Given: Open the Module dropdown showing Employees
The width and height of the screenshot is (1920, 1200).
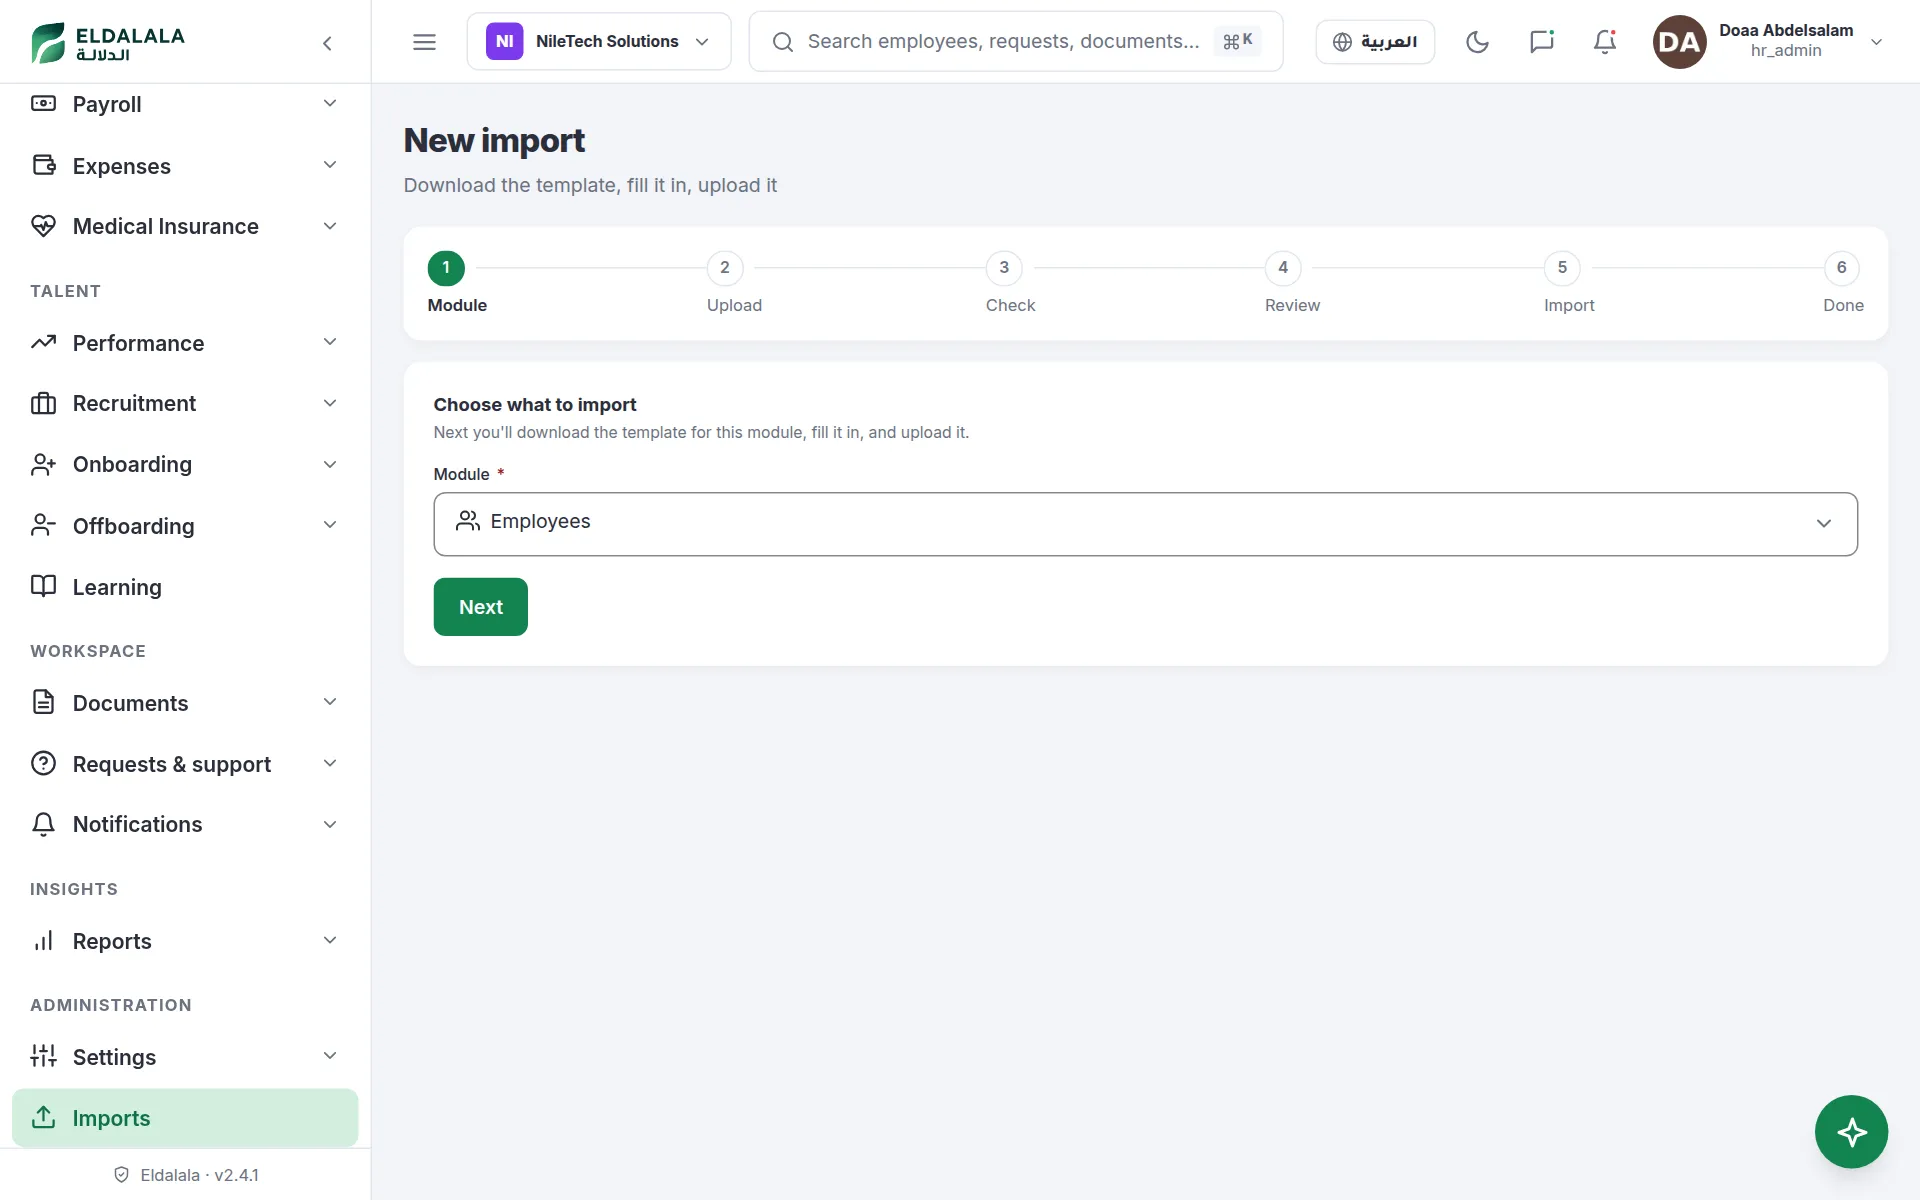Looking at the screenshot, I should 1145,524.
